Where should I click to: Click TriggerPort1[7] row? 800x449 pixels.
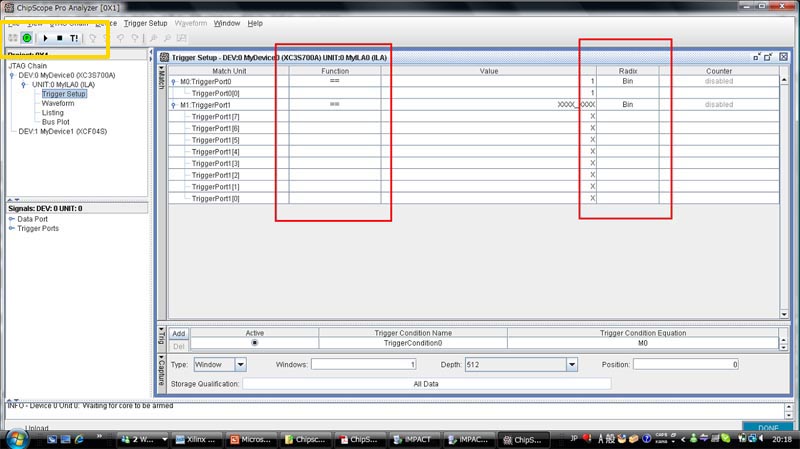click(x=473, y=116)
